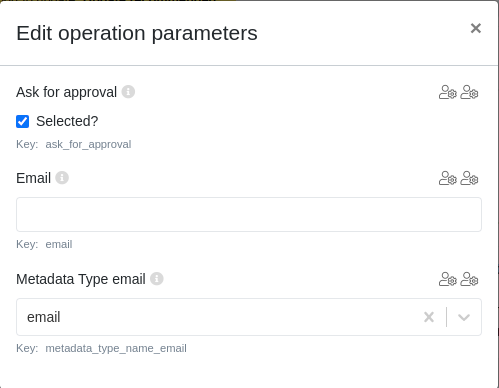
Task: Close the Edit operation parameters dialog
Action: pyautogui.click(x=476, y=28)
